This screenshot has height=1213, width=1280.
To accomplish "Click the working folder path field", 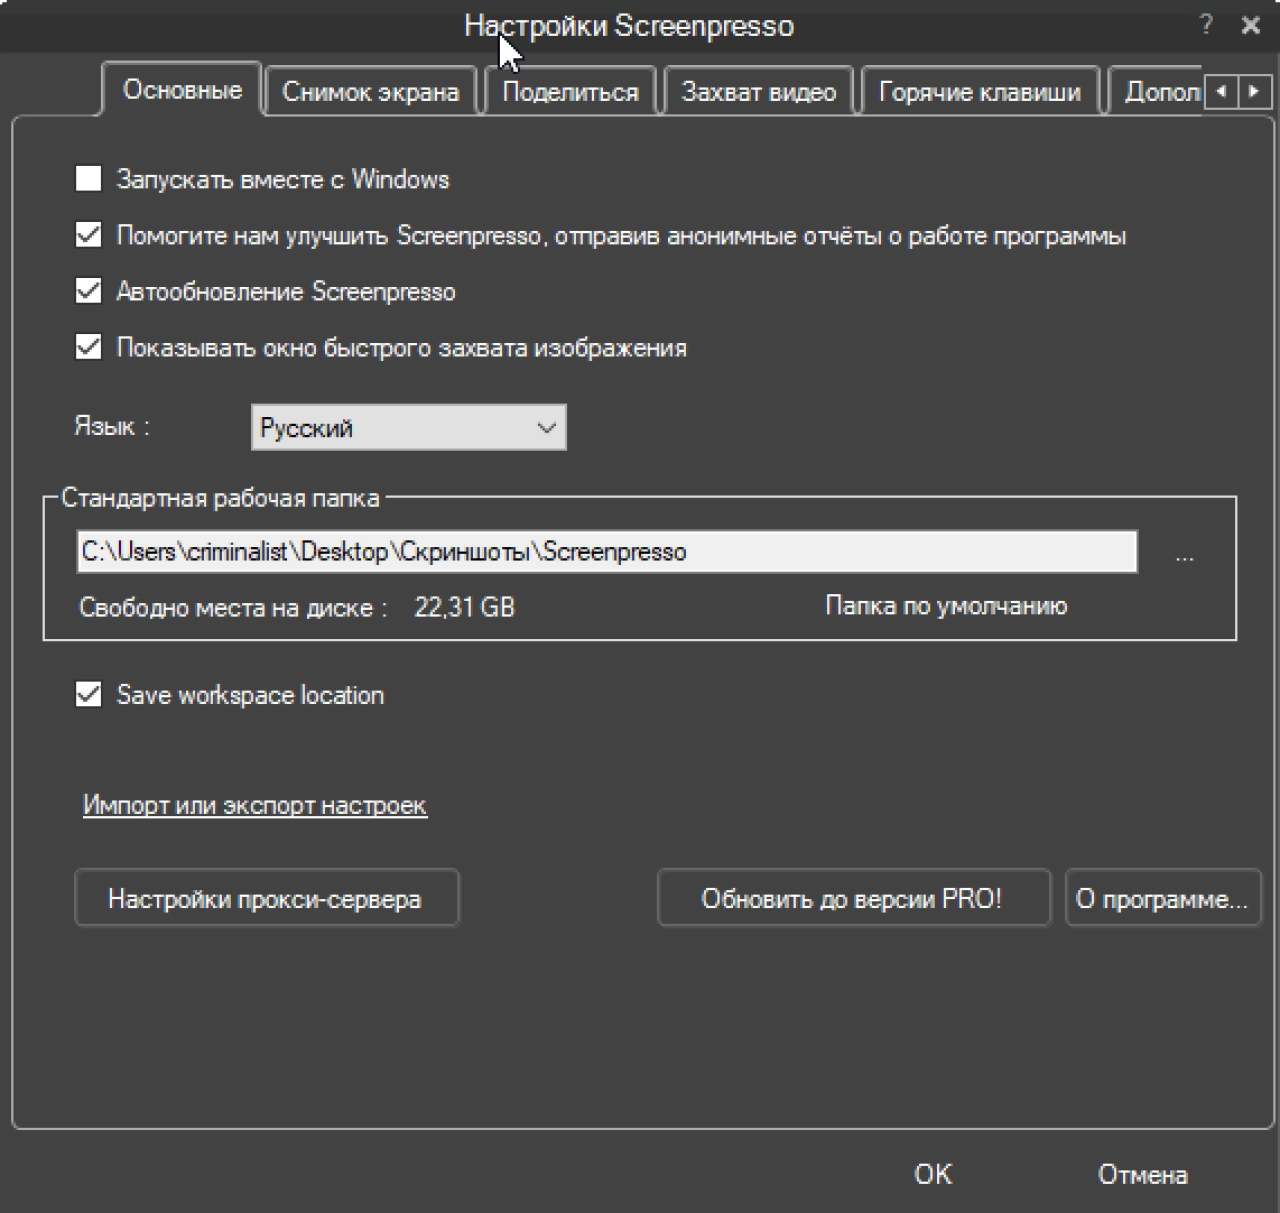I will pyautogui.click(x=607, y=552).
